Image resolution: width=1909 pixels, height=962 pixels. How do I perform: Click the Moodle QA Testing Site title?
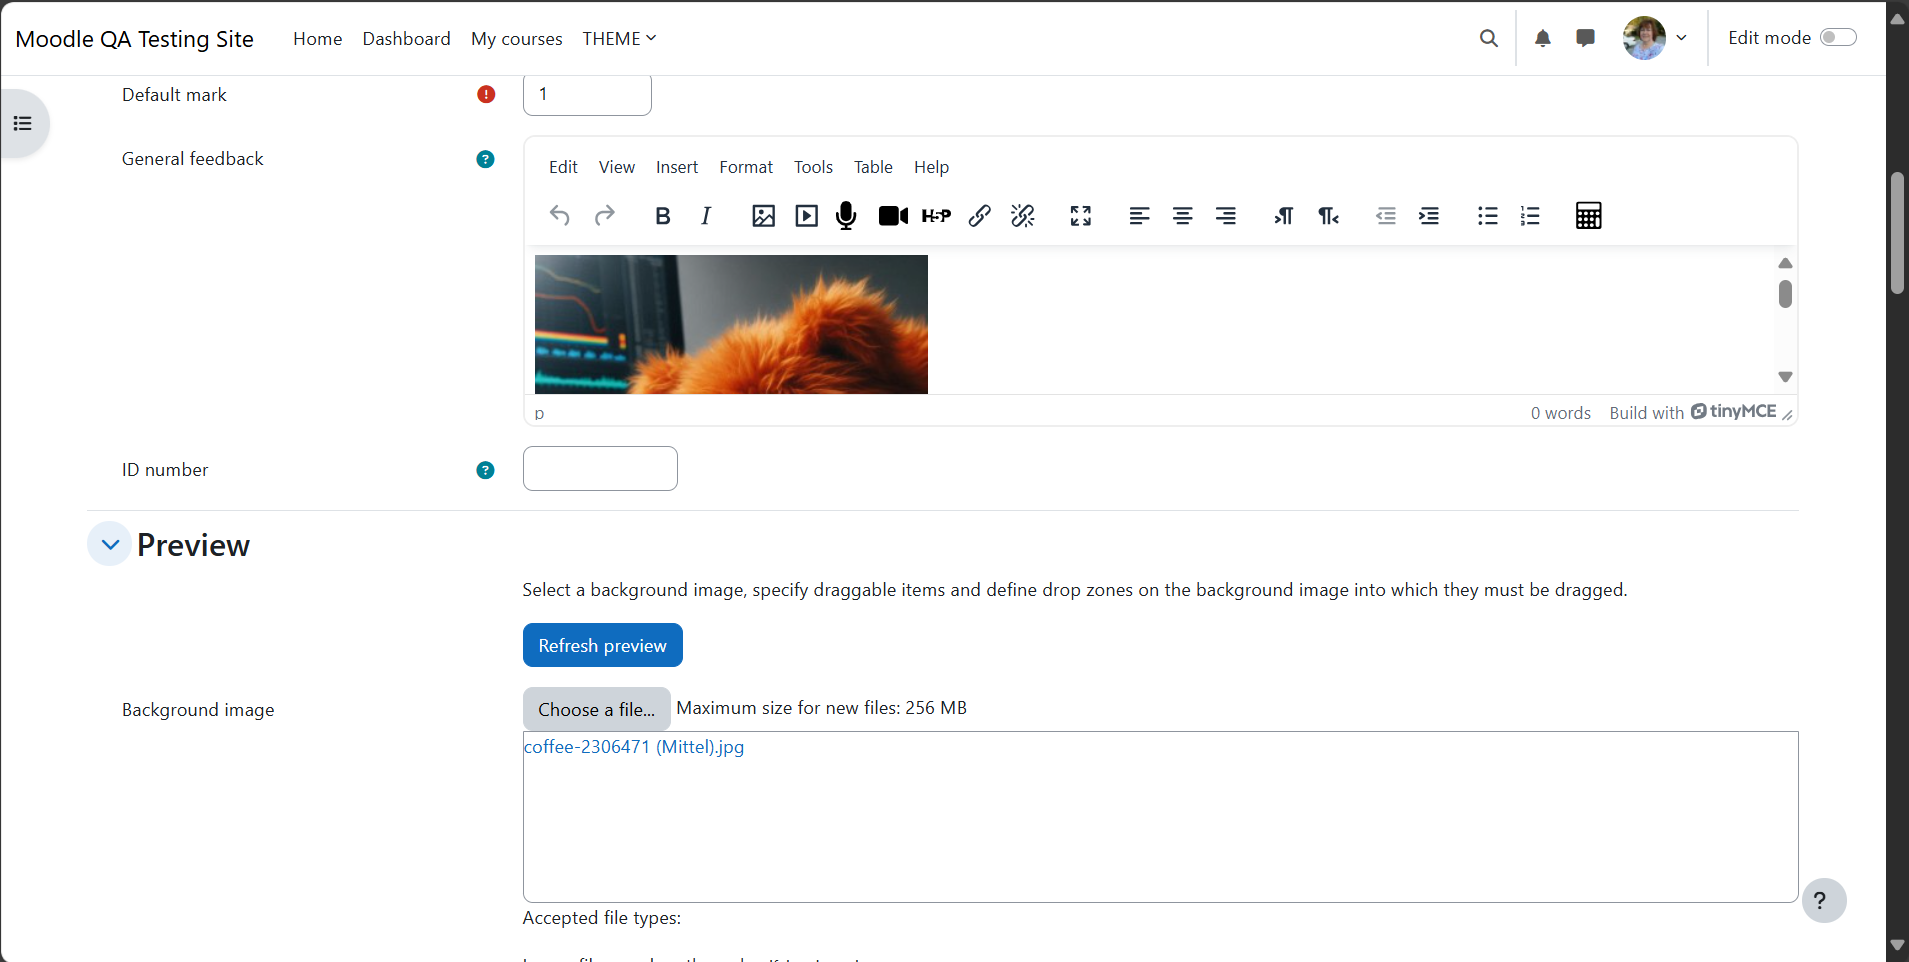click(134, 38)
